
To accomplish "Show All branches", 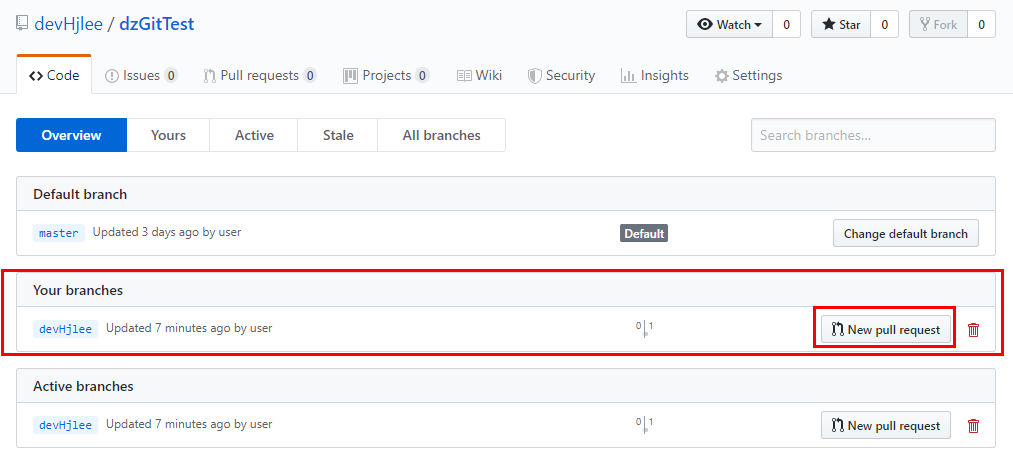I will tap(441, 135).
